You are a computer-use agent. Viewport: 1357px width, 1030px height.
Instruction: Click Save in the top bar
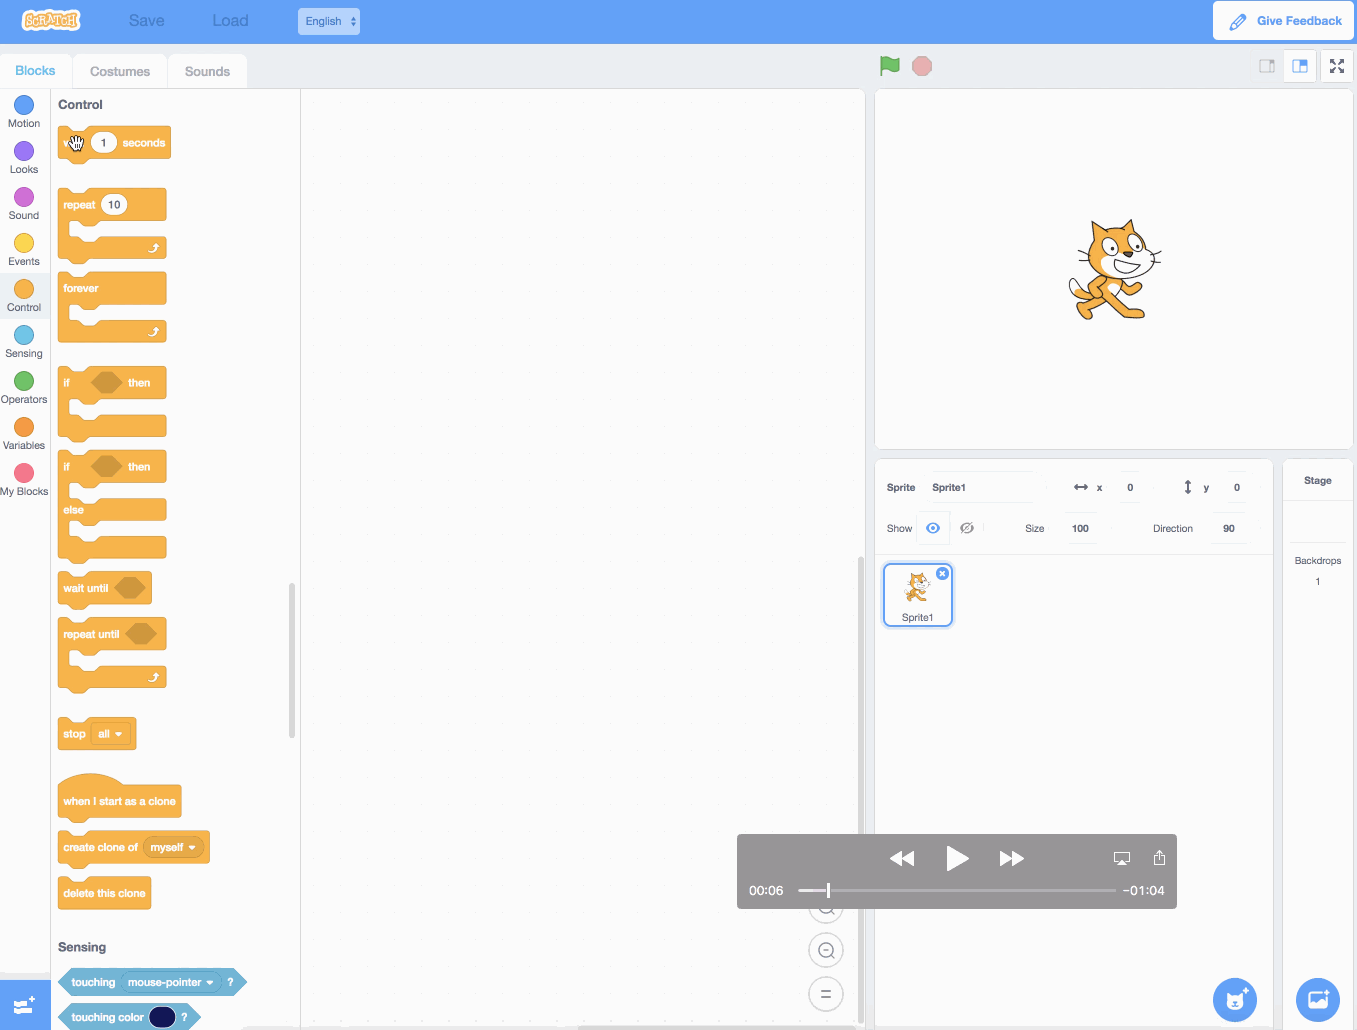click(146, 21)
